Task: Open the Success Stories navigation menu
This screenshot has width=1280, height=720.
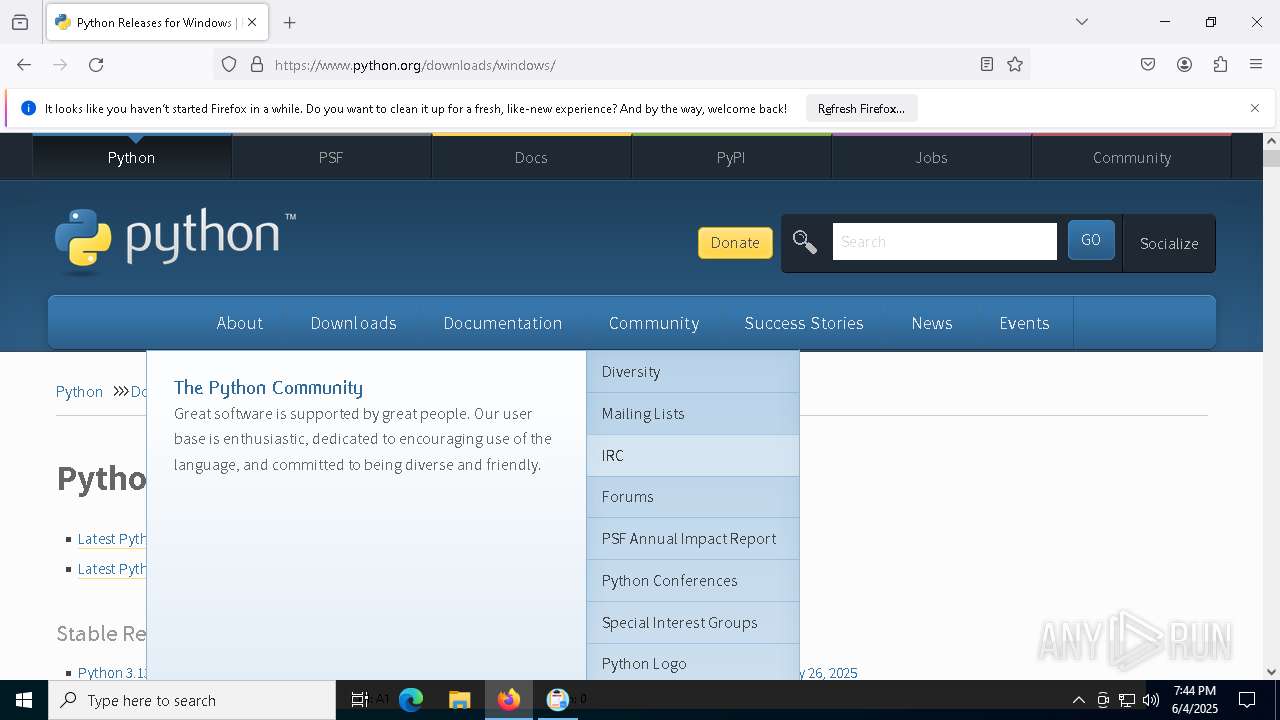Action: click(804, 323)
